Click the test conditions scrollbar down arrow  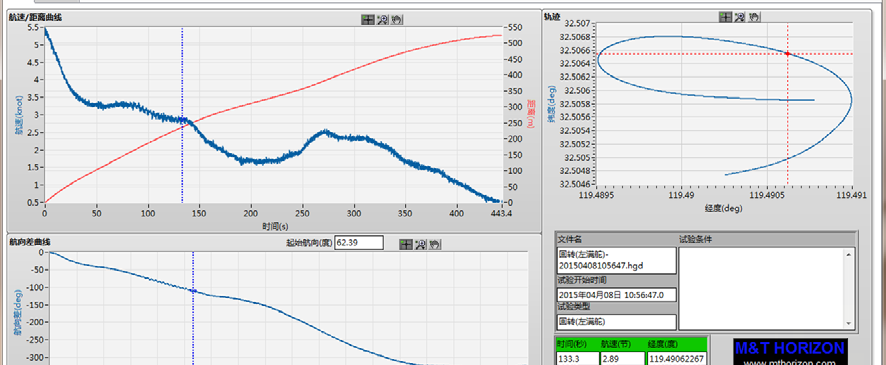(848, 324)
